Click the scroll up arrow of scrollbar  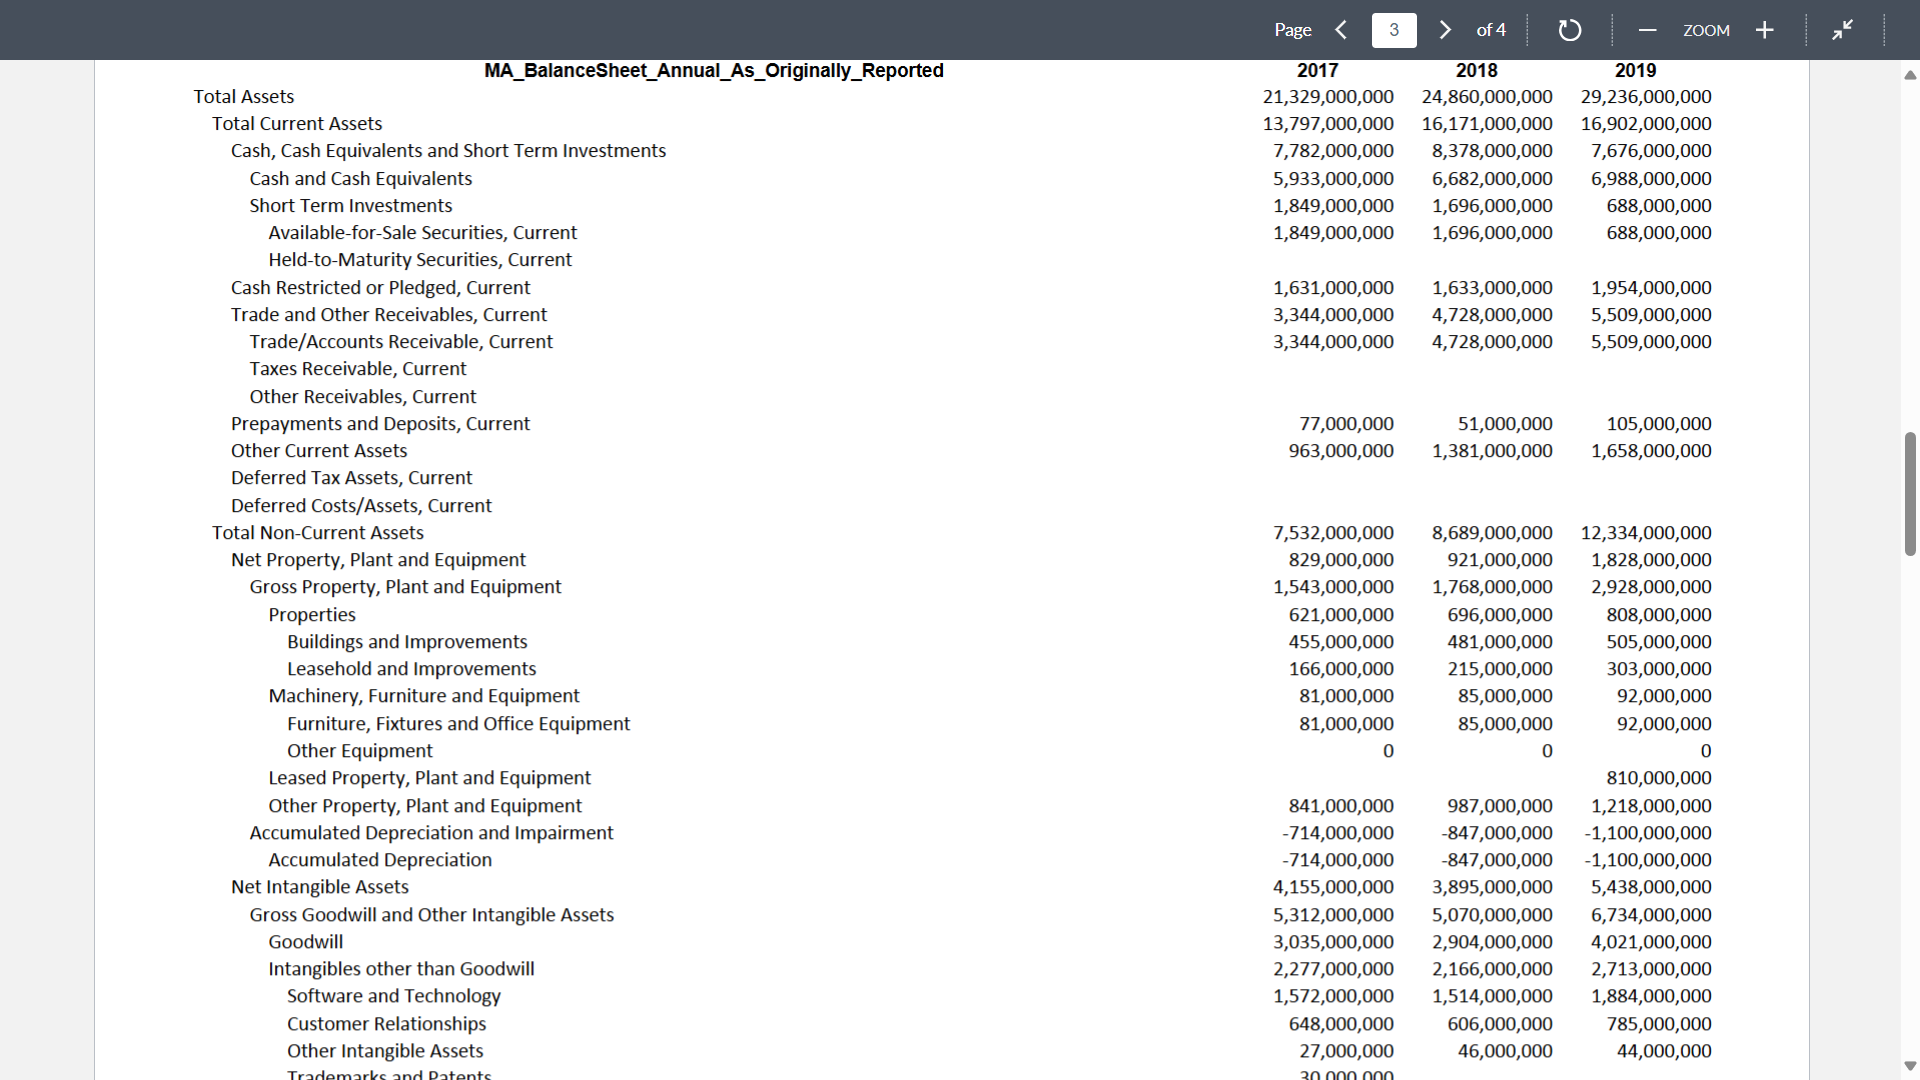pyautogui.click(x=1910, y=75)
